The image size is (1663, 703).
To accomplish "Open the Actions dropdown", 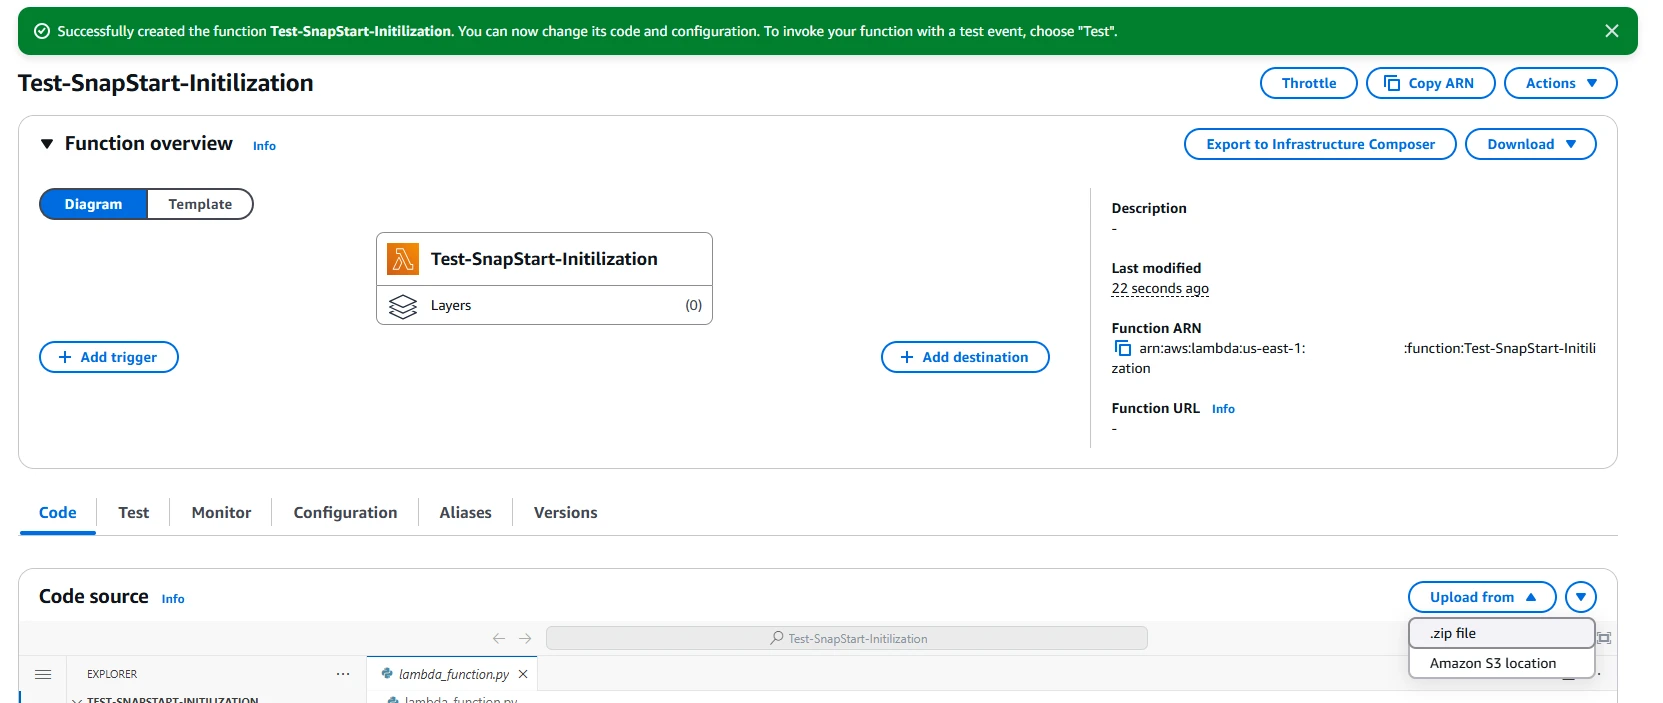I will click(1559, 83).
